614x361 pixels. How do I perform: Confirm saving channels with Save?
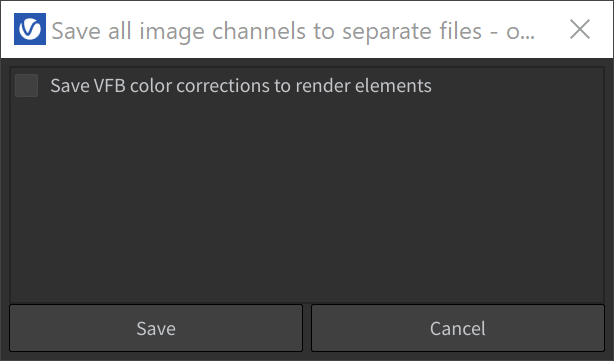tap(156, 328)
